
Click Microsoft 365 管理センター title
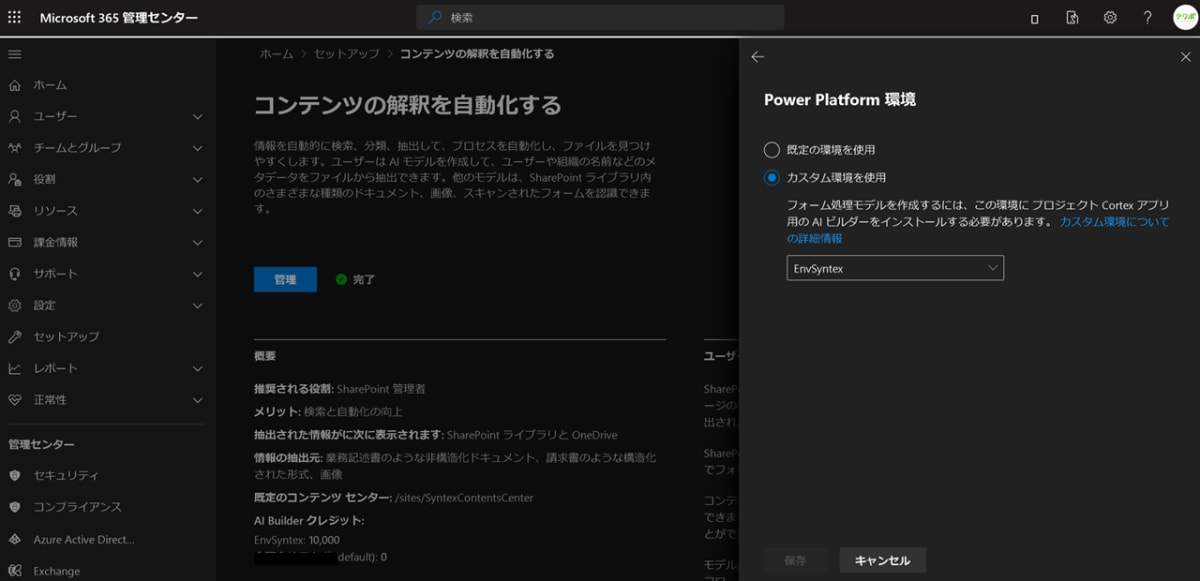point(119,18)
